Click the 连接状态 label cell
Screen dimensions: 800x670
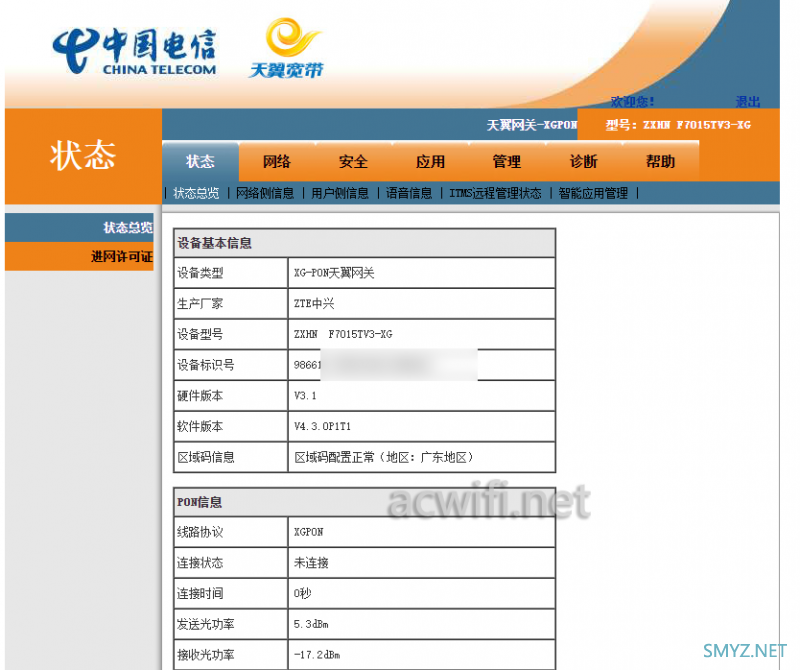pyautogui.click(x=231, y=563)
